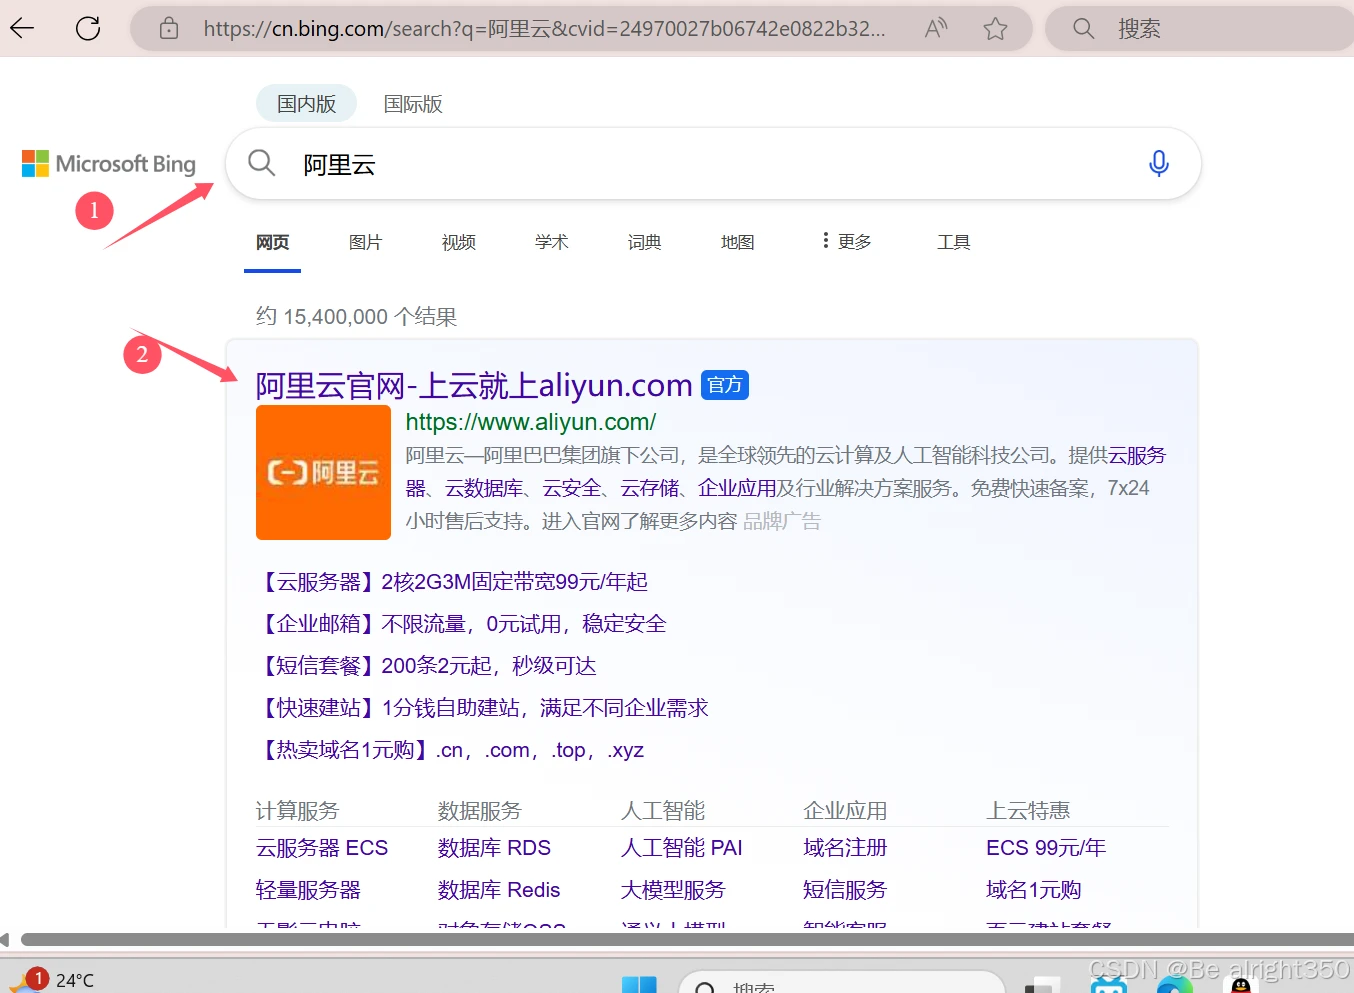
Task: Open the orange 阿里云 logo thumbnail
Action: pyautogui.click(x=323, y=472)
